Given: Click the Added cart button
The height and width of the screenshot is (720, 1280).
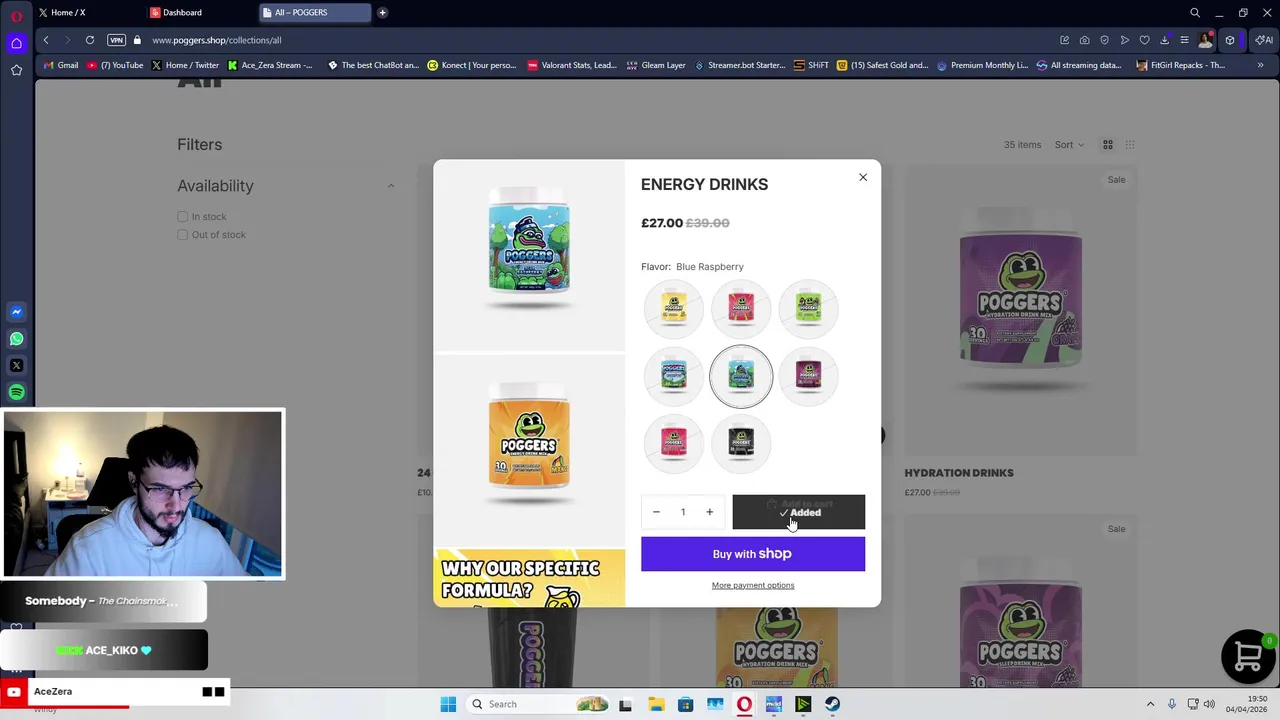Looking at the screenshot, I should click(798, 512).
